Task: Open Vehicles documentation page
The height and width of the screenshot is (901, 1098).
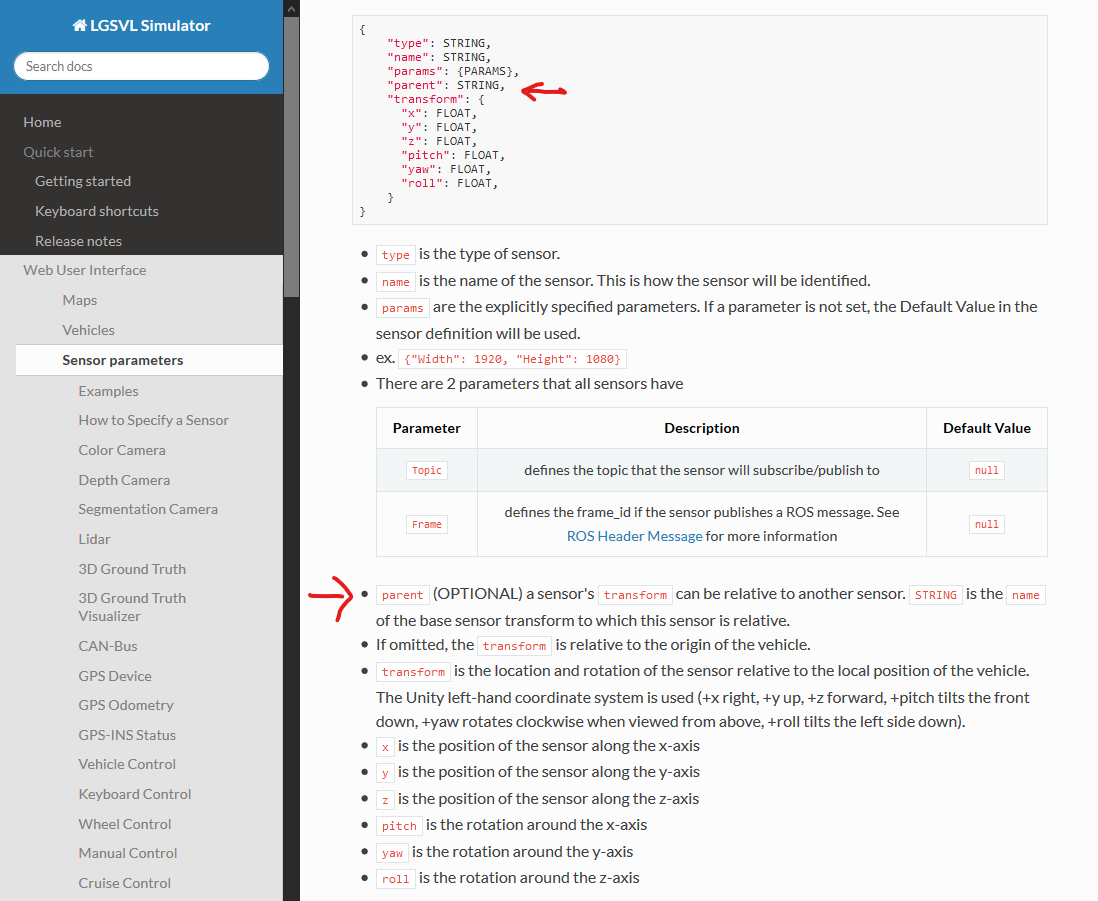Action: click(x=88, y=330)
